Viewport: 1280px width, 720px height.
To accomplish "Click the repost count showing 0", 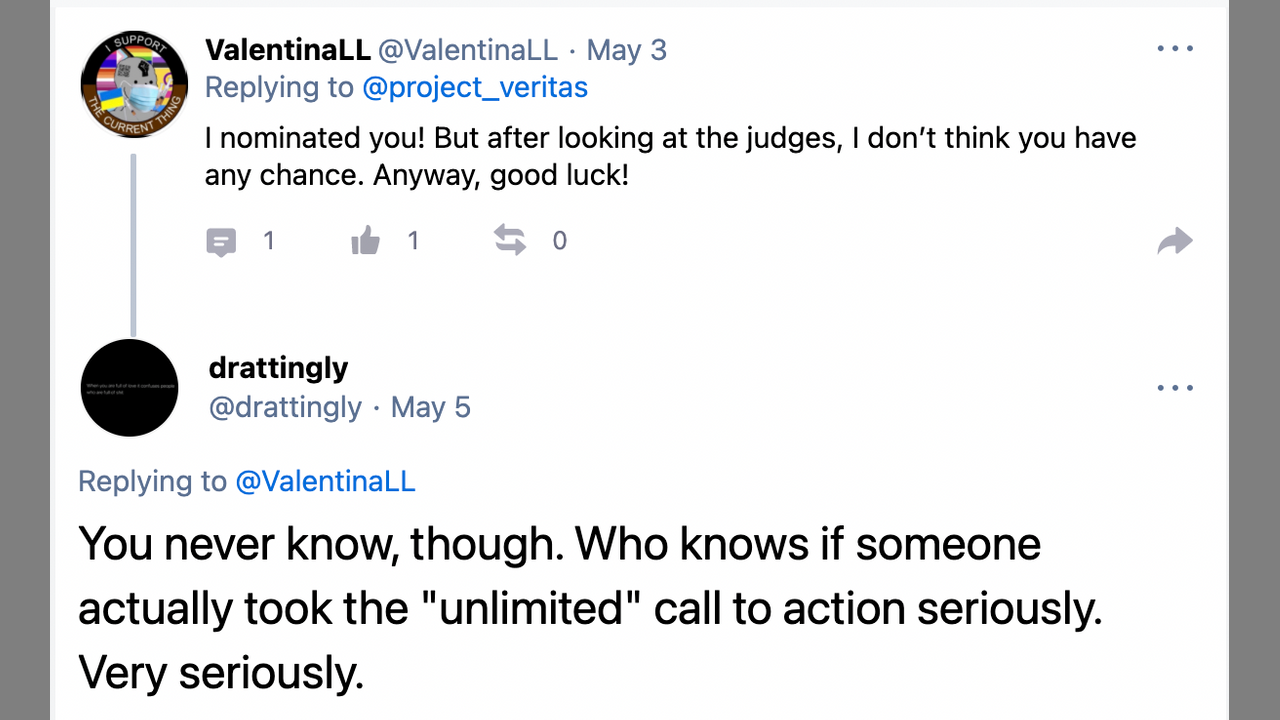I will pyautogui.click(x=559, y=241).
